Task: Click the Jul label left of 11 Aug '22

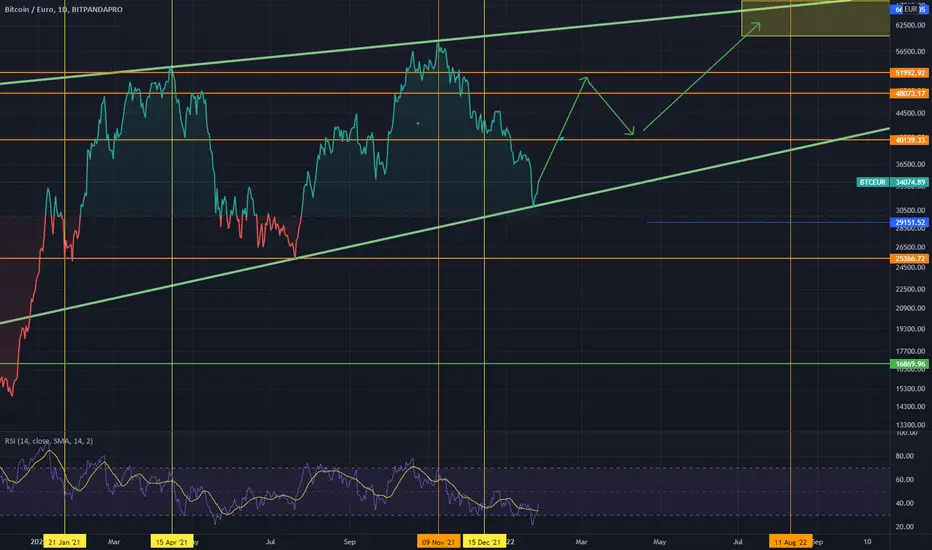Action: [x=738, y=542]
